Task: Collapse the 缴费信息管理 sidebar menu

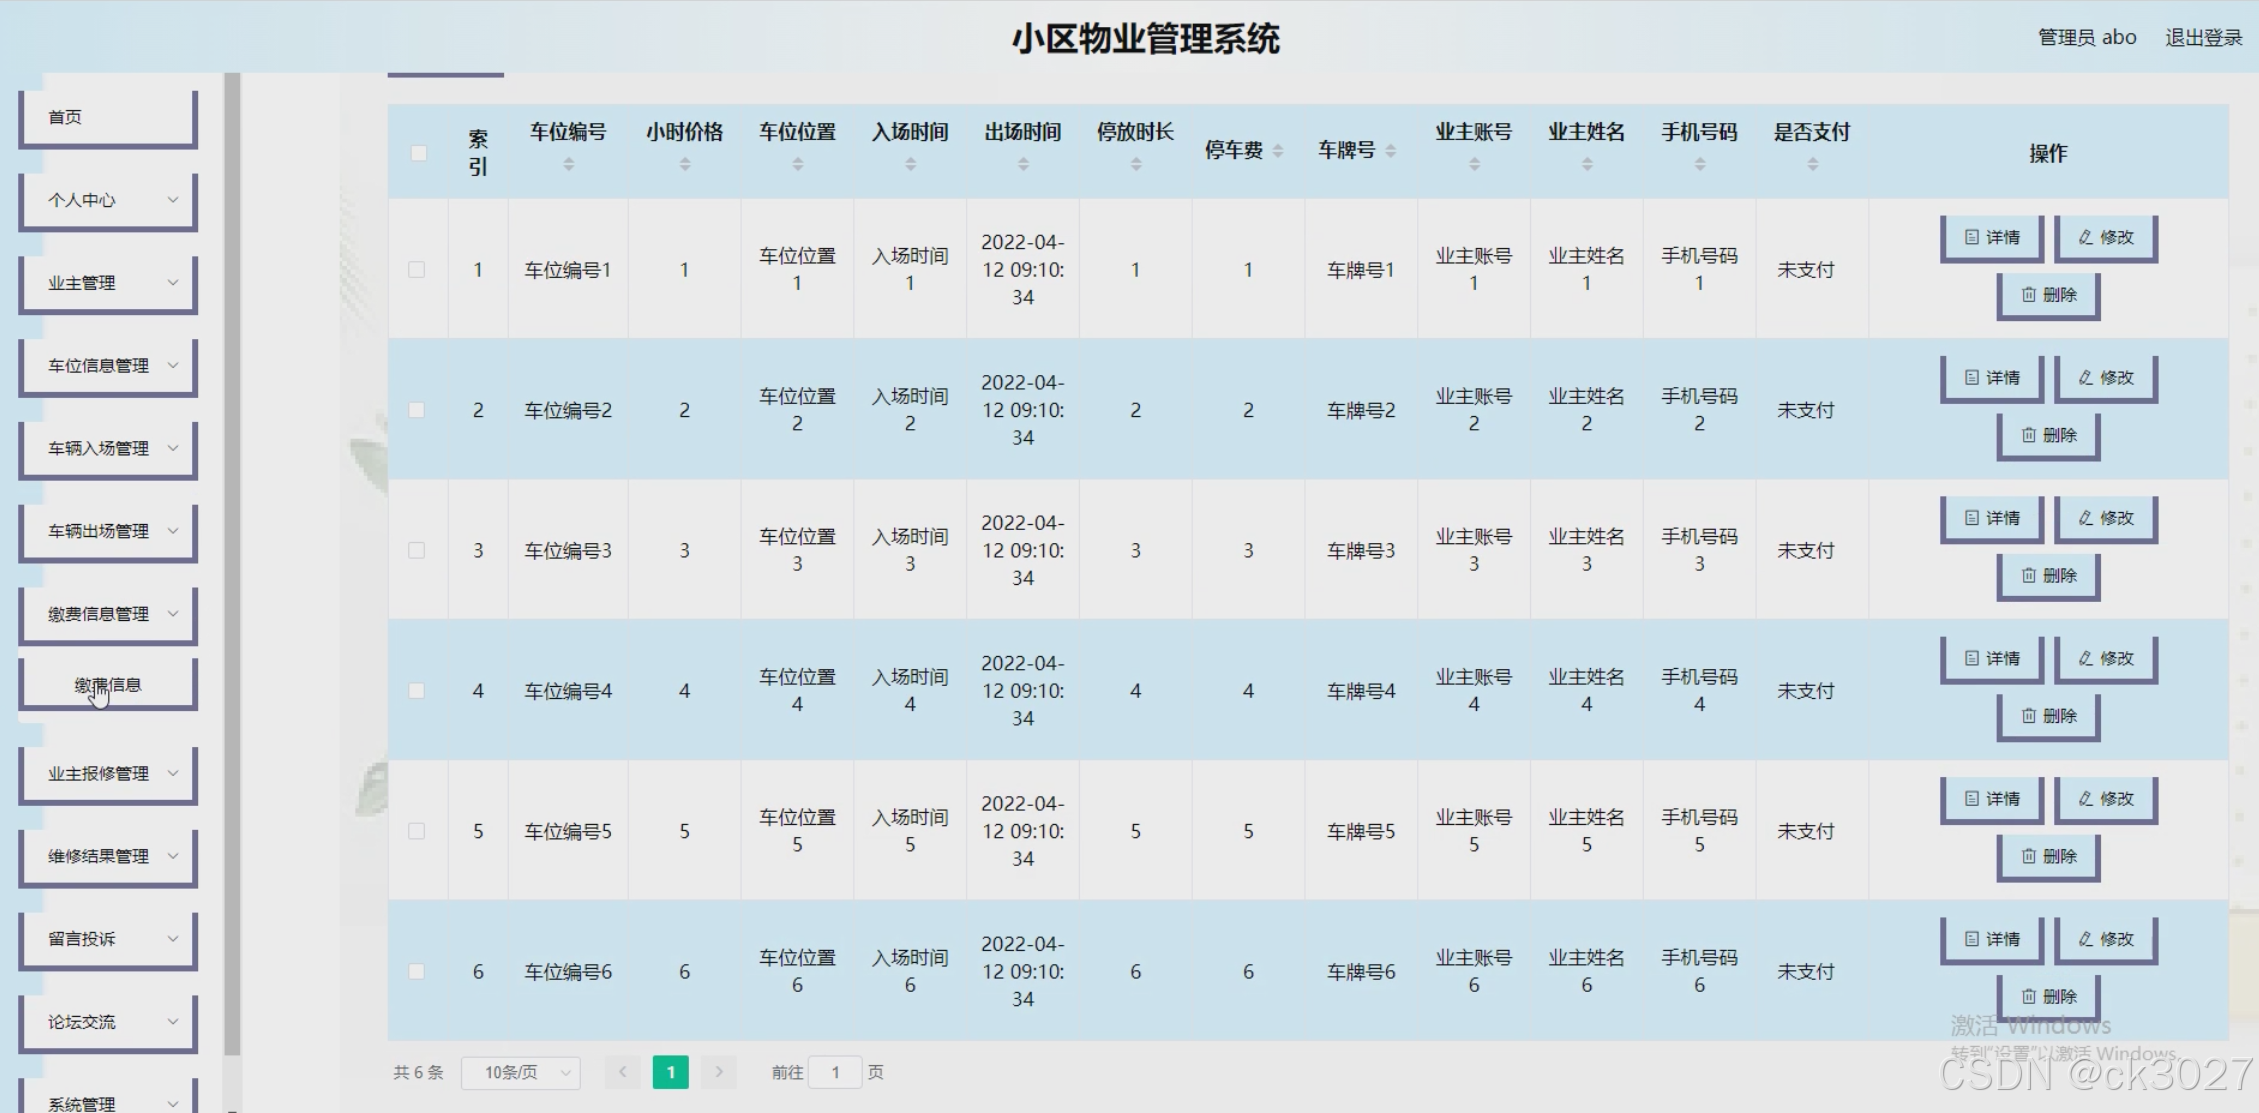Action: click(108, 614)
